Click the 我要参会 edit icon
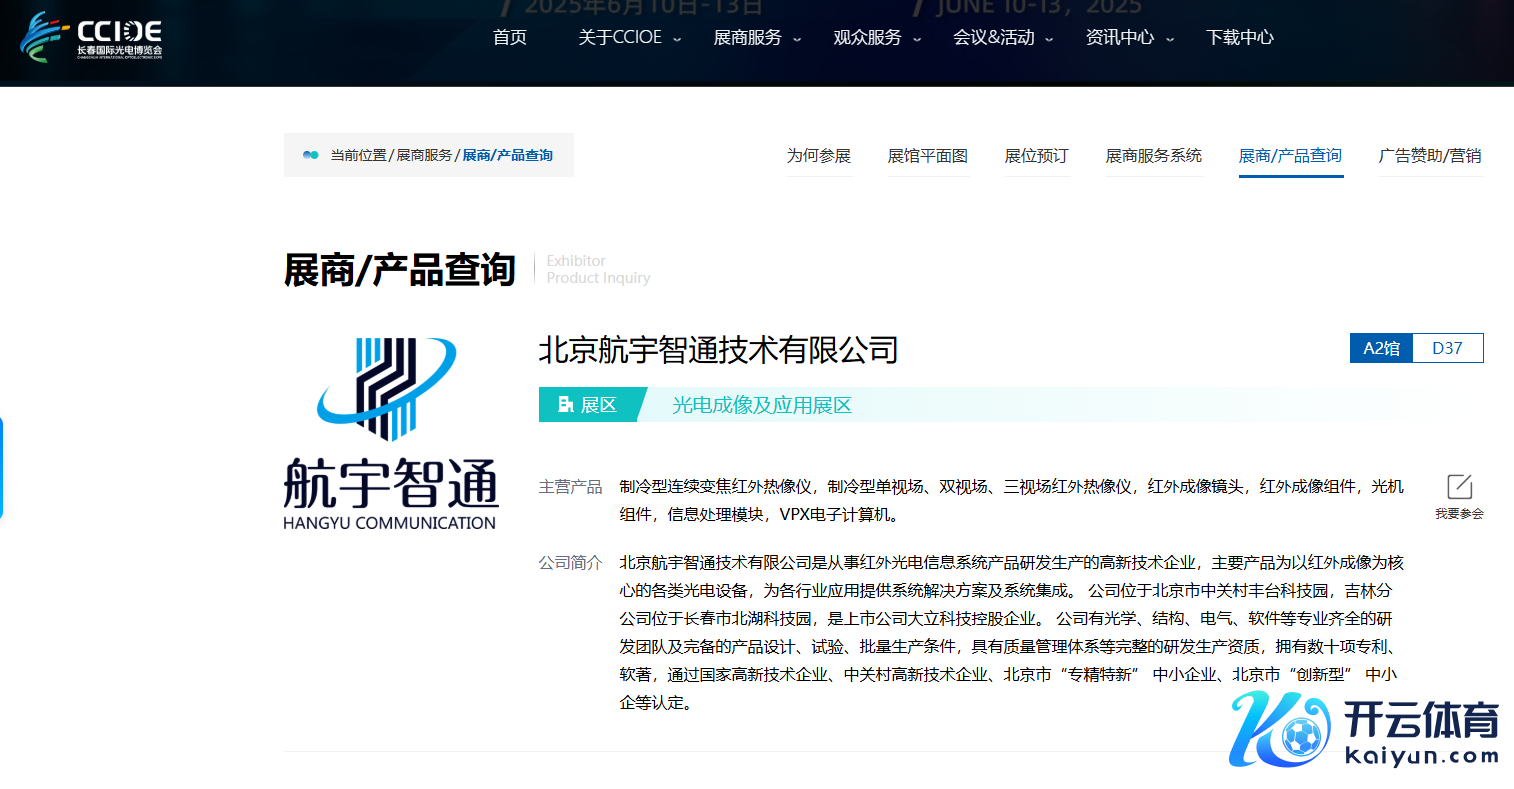 [x=1458, y=487]
